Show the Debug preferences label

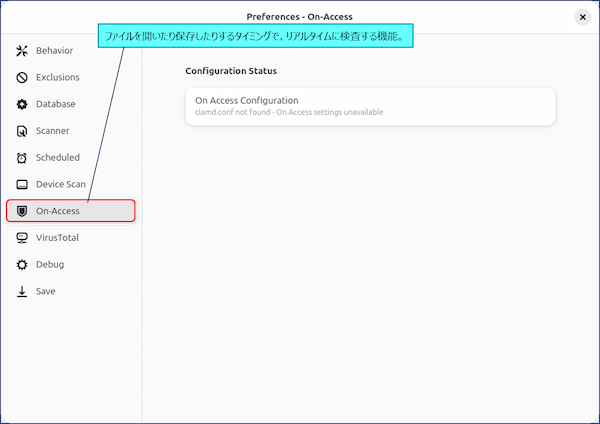[50, 264]
